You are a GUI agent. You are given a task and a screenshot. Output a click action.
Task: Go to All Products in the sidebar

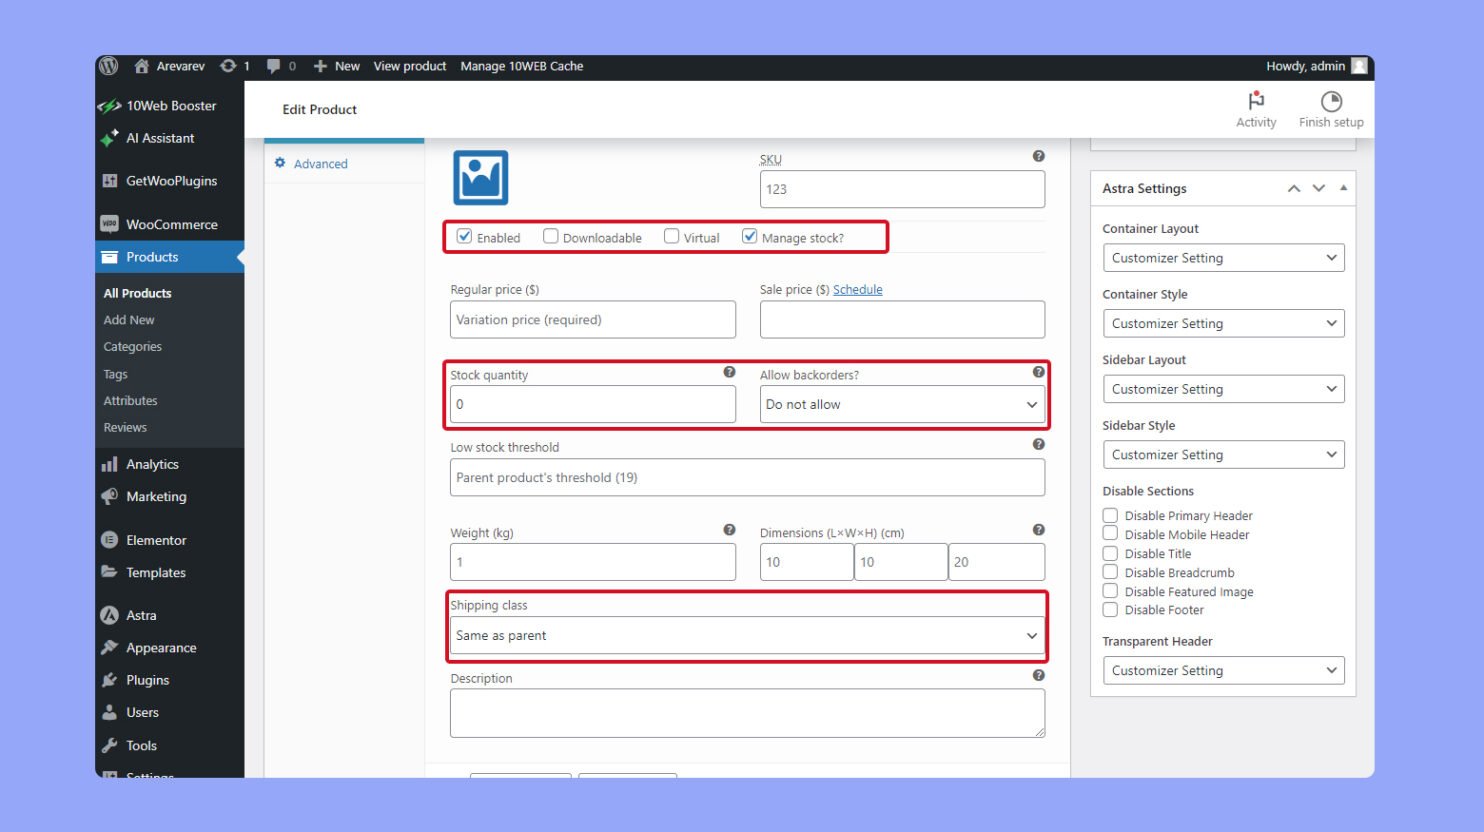tap(138, 292)
